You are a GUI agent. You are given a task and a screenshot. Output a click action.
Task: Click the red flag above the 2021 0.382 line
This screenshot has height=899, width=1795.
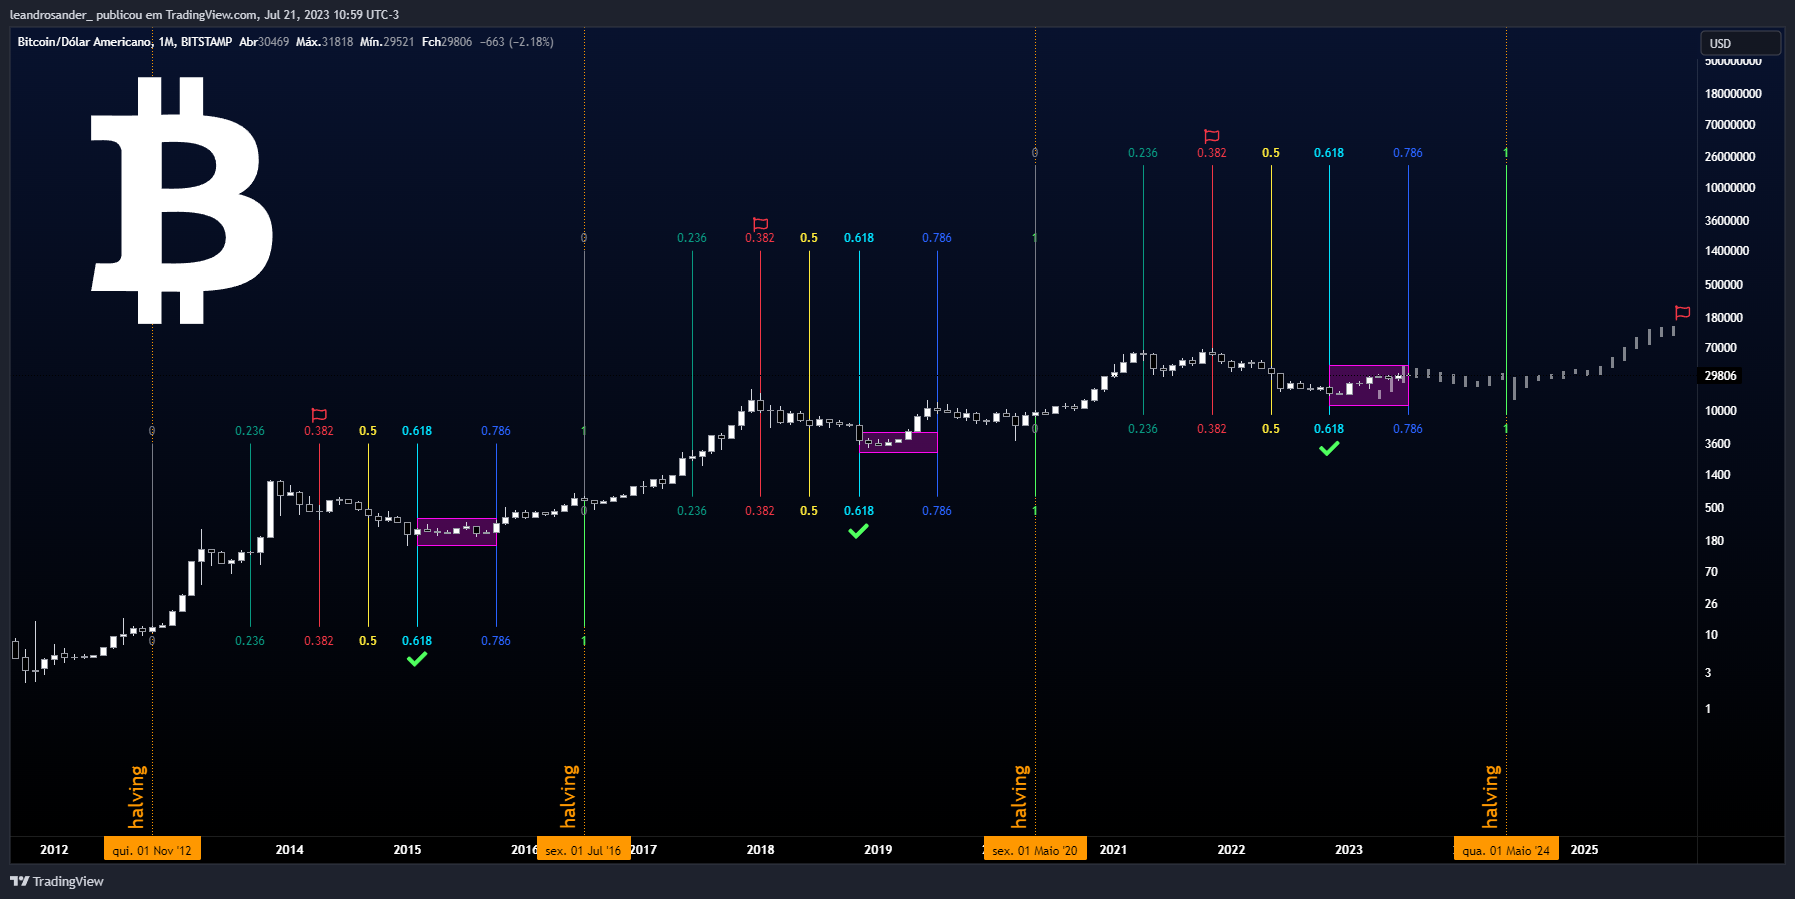click(1211, 135)
